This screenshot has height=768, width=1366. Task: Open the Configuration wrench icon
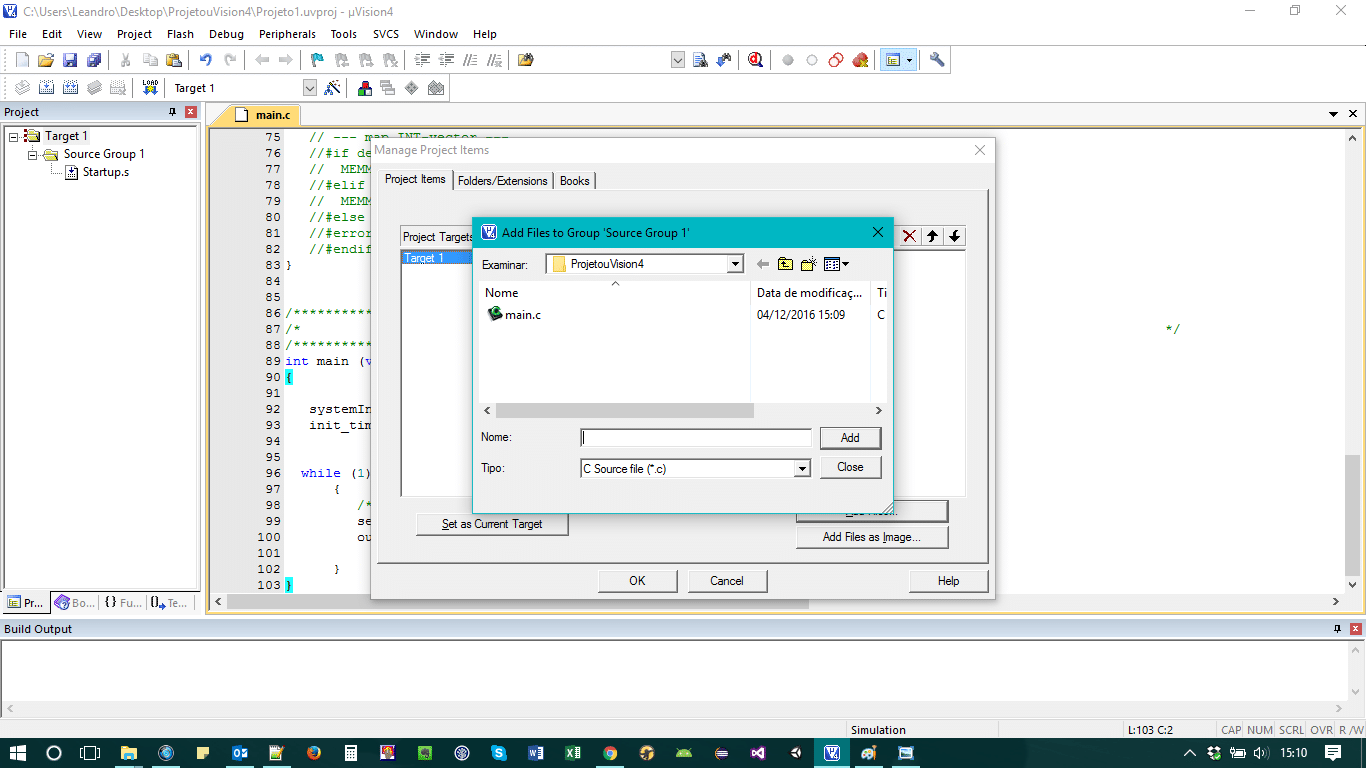pyautogui.click(x=937, y=60)
